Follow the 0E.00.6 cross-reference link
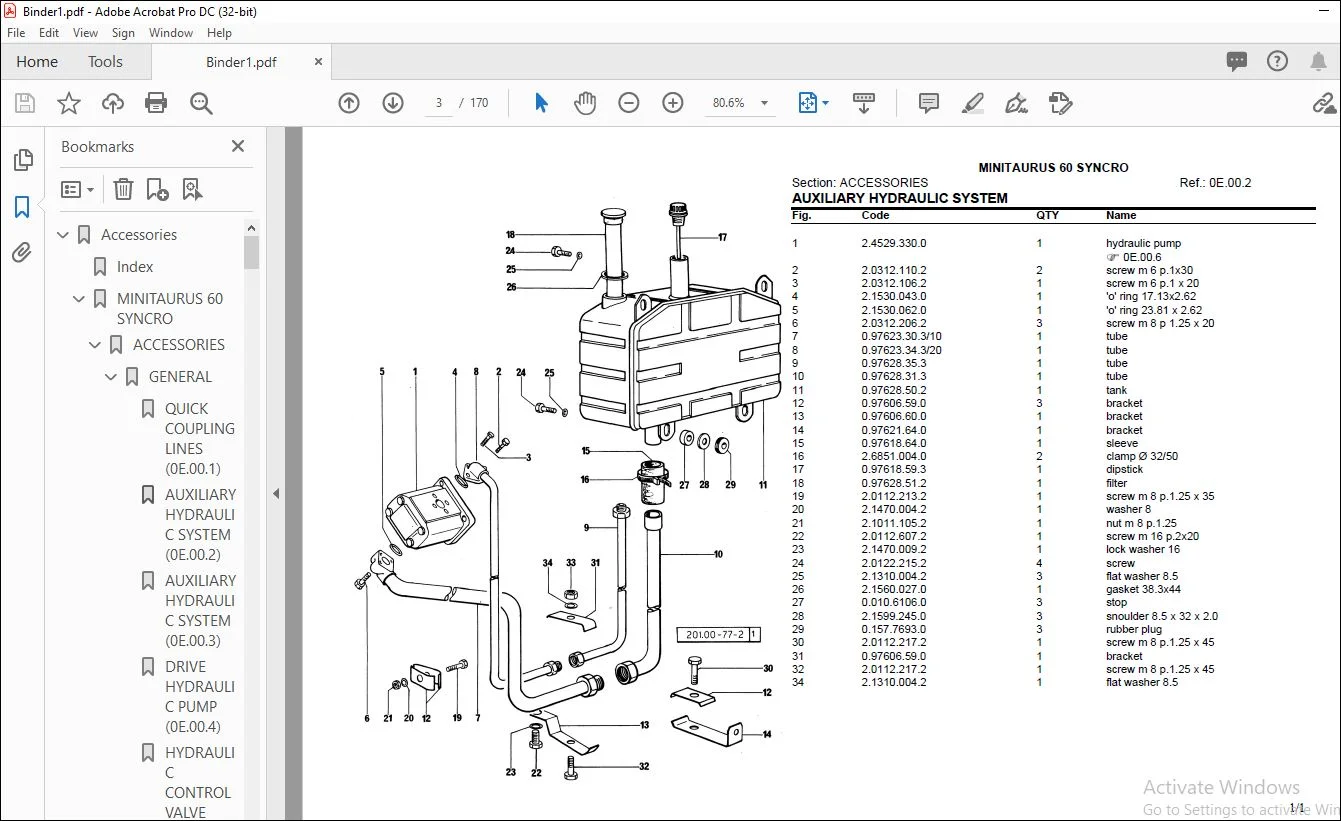Viewport: 1341px width, 821px height. (1142, 257)
